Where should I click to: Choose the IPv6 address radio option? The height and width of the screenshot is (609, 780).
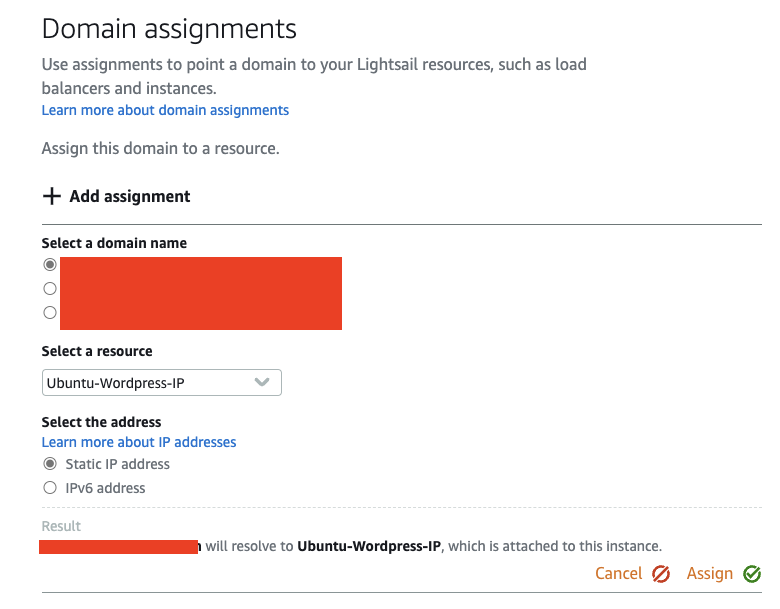coord(50,488)
